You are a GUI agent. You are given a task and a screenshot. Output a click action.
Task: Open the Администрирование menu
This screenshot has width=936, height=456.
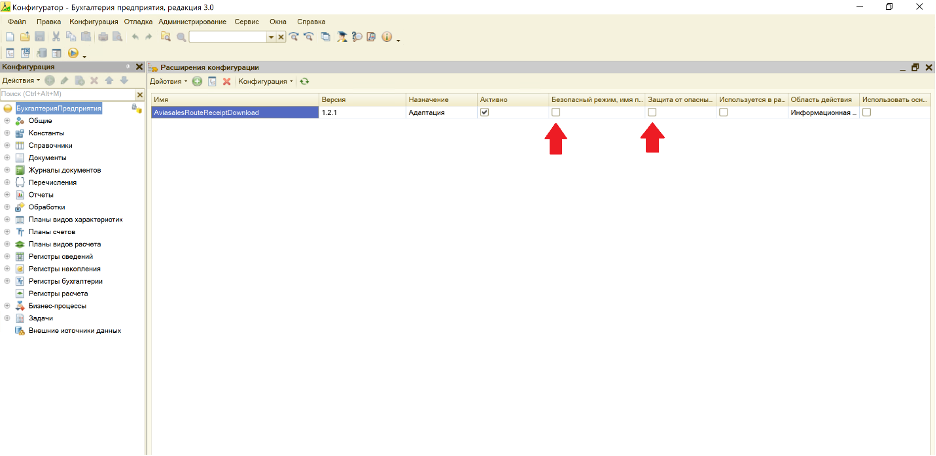pos(192,21)
